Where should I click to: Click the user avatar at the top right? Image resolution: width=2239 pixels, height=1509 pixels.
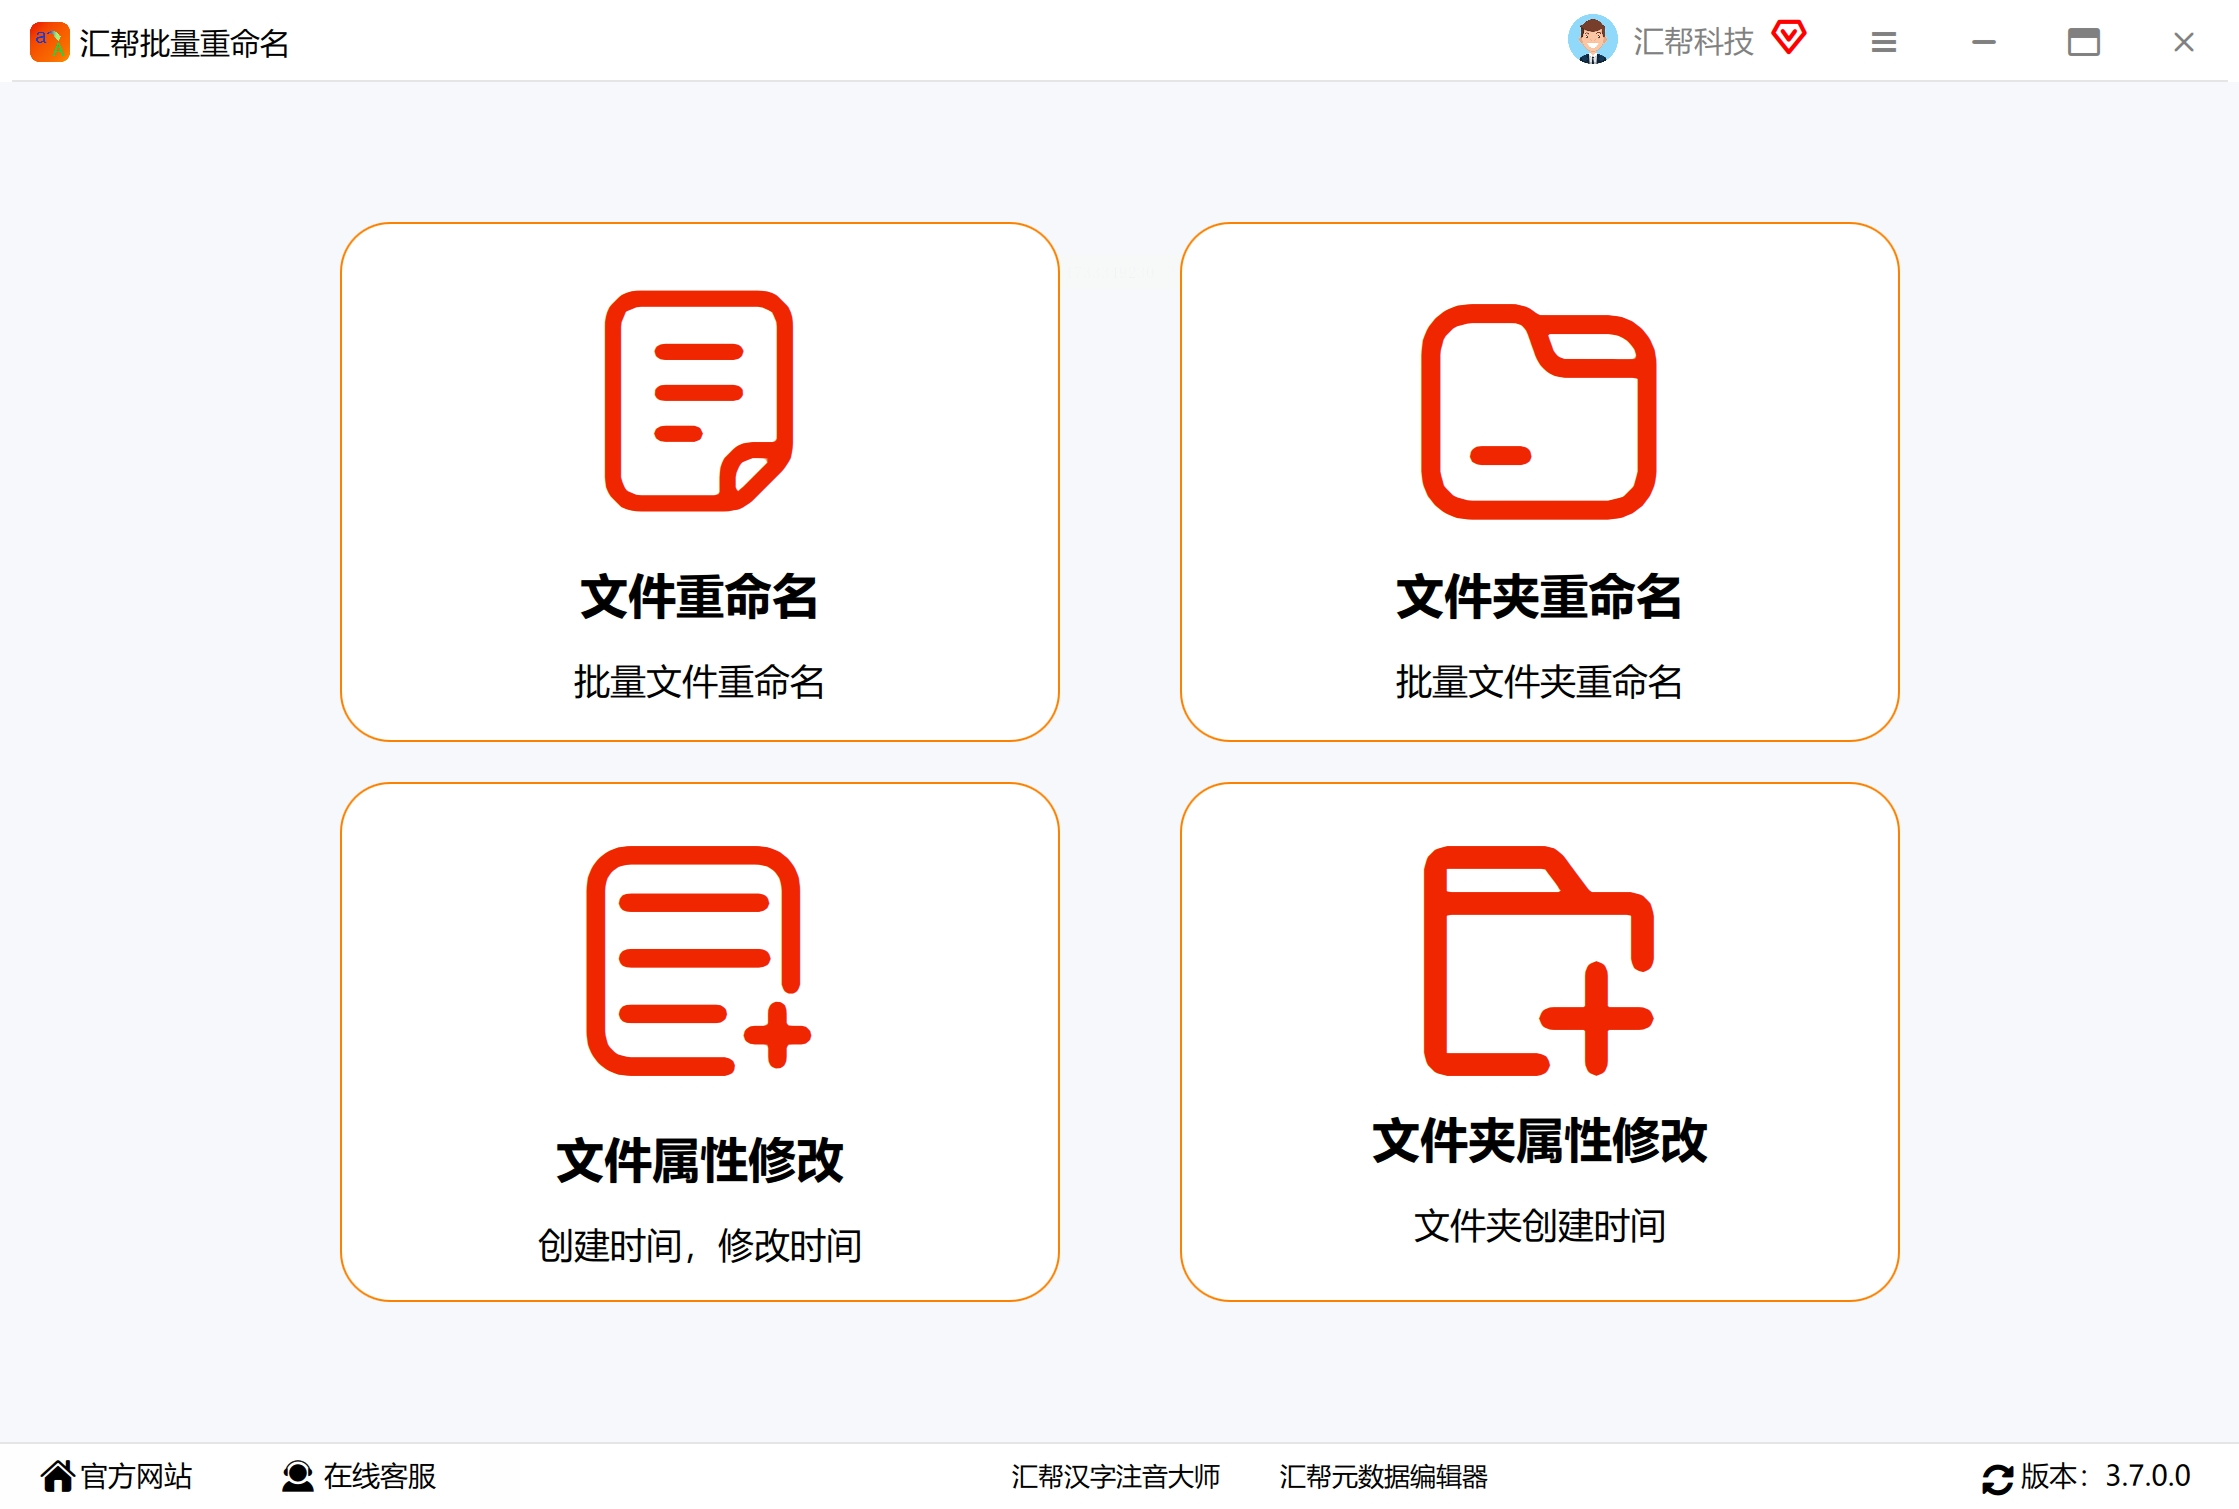tap(1592, 40)
